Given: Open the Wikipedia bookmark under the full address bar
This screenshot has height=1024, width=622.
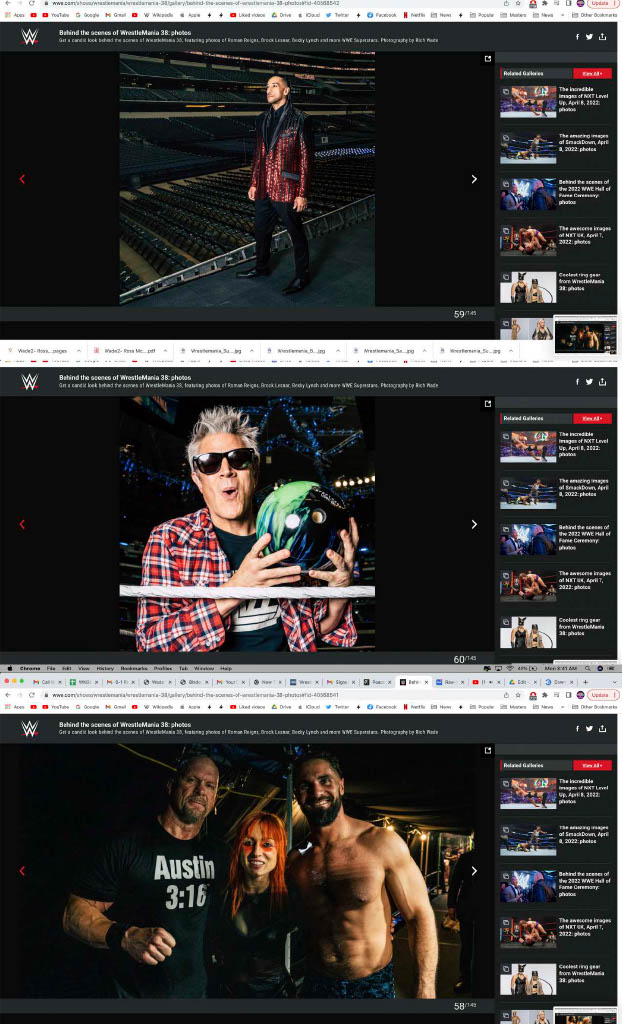Looking at the screenshot, I should [158, 707].
